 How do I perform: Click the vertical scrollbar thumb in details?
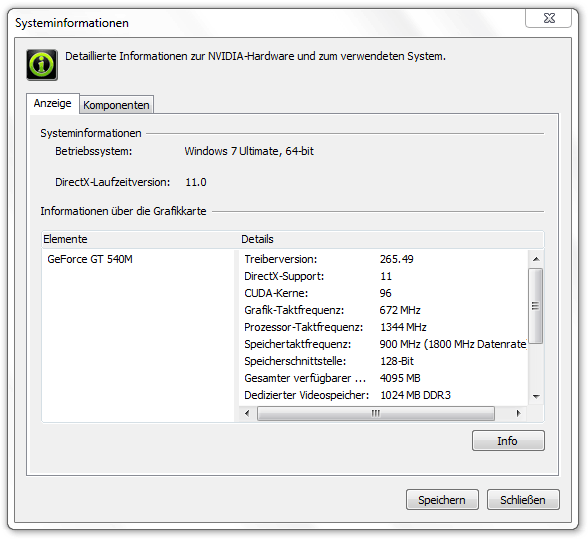[x=536, y=305]
